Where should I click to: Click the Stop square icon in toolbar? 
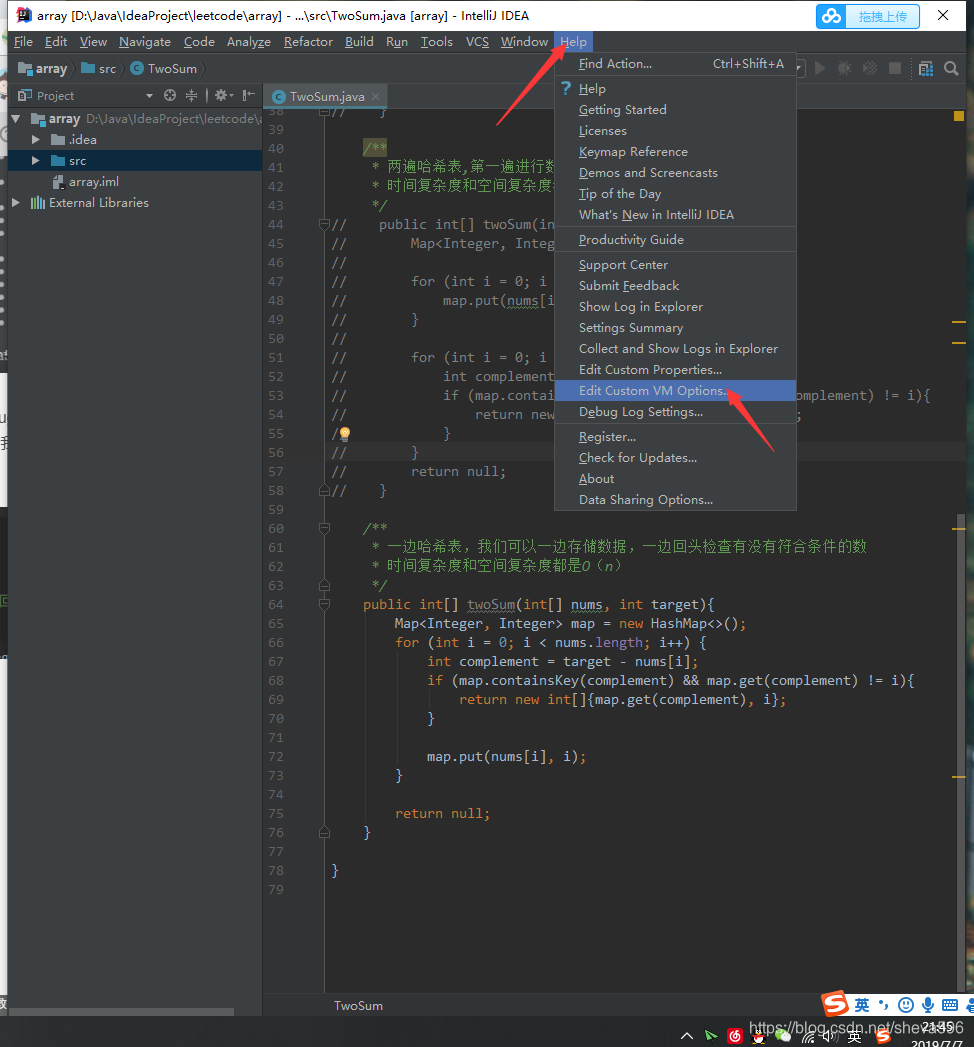click(x=895, y=68)
